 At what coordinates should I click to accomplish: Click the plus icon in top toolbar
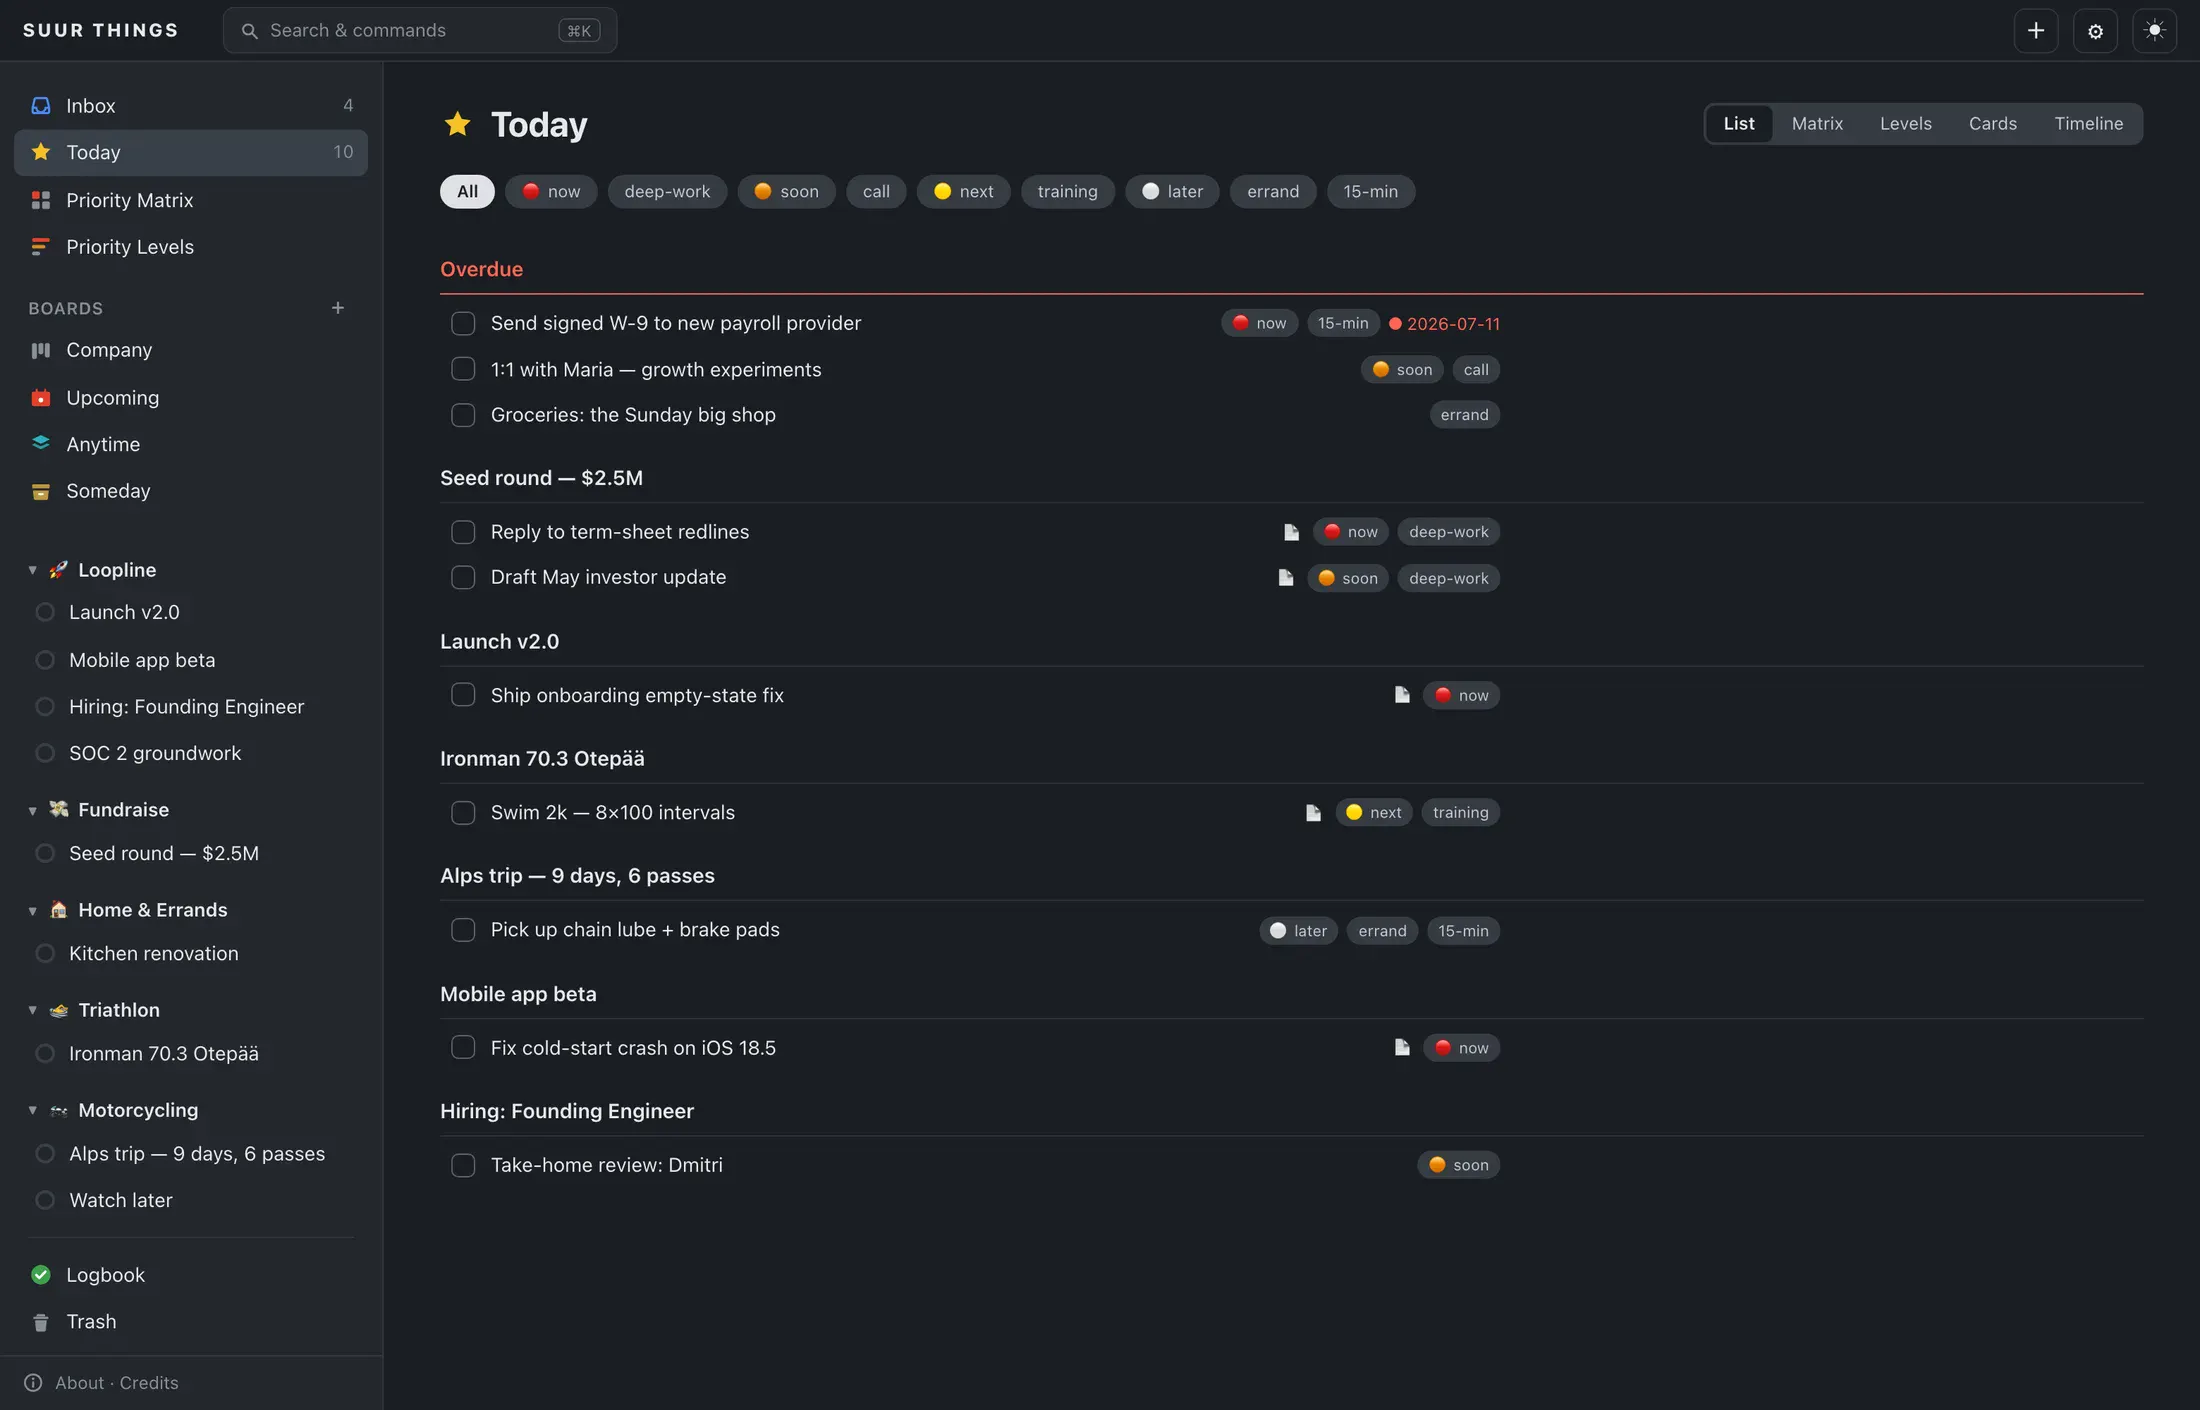click(x=2035, y=31)
